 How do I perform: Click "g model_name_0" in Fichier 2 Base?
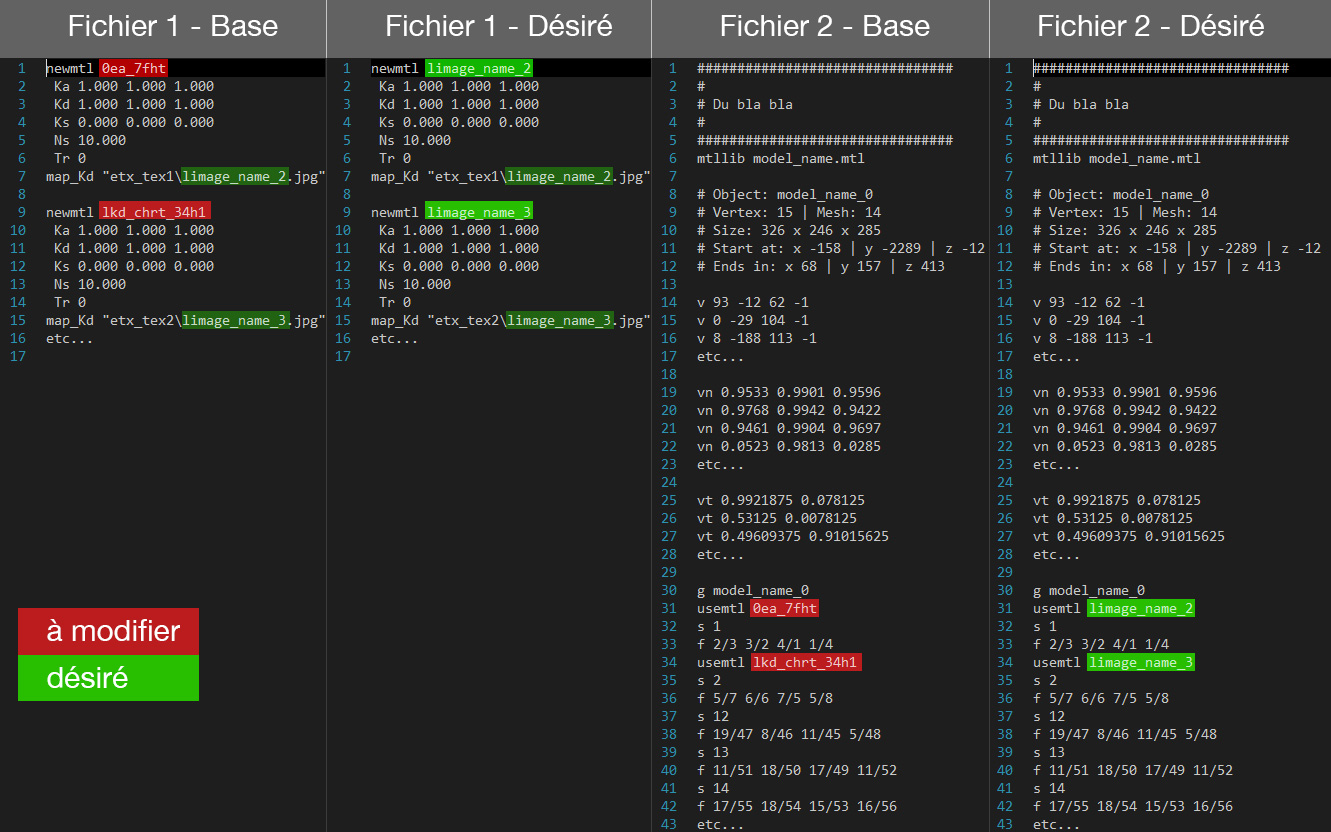pos(753,590)
